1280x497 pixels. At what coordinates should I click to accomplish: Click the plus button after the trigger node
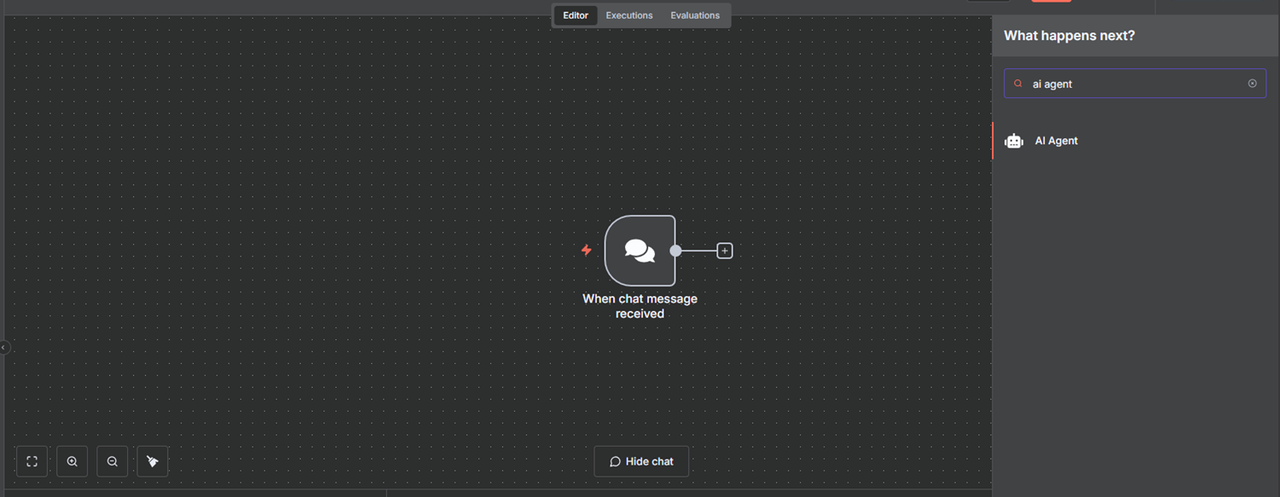pyautogui.click(x=725, y=250)
